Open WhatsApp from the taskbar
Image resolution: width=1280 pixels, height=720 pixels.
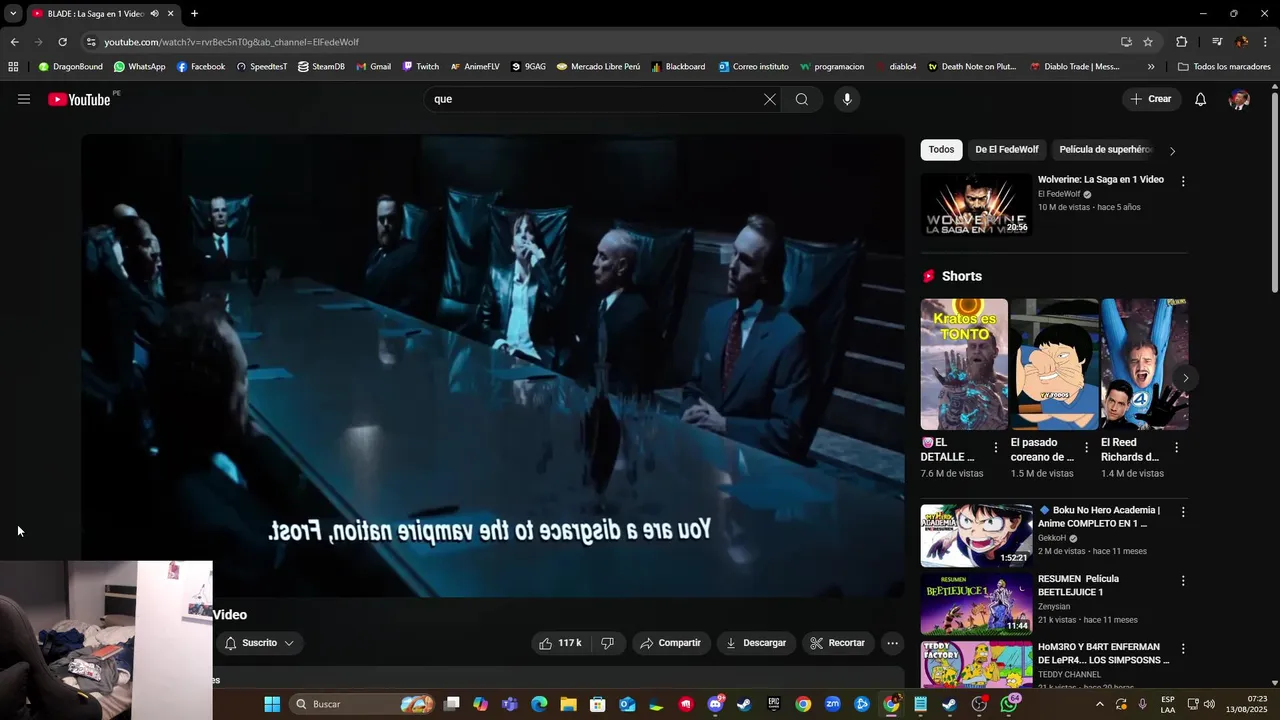pos(1009,704)
